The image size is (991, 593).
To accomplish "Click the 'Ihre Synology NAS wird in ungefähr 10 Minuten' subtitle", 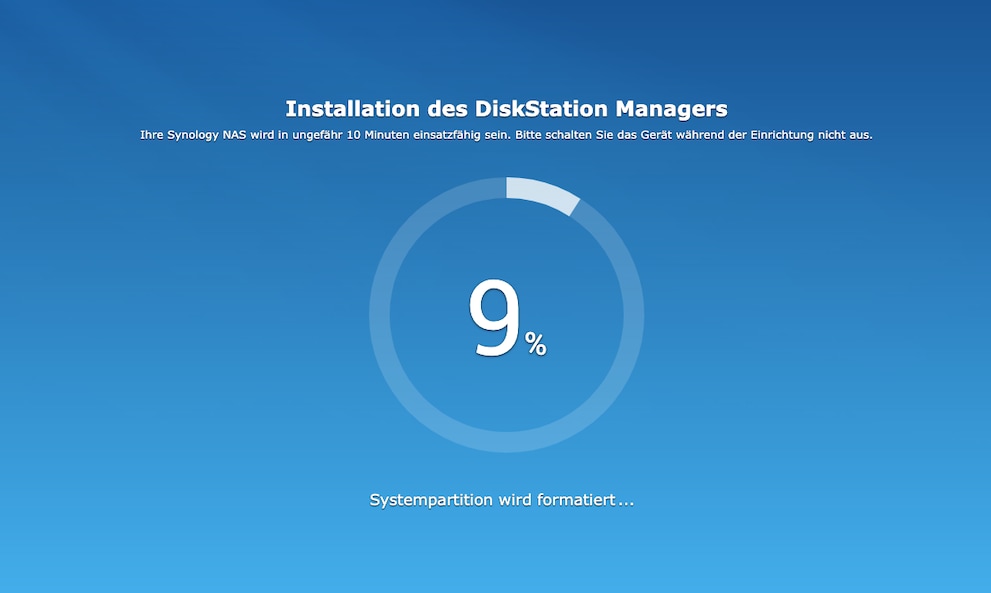I will [506, 135].
